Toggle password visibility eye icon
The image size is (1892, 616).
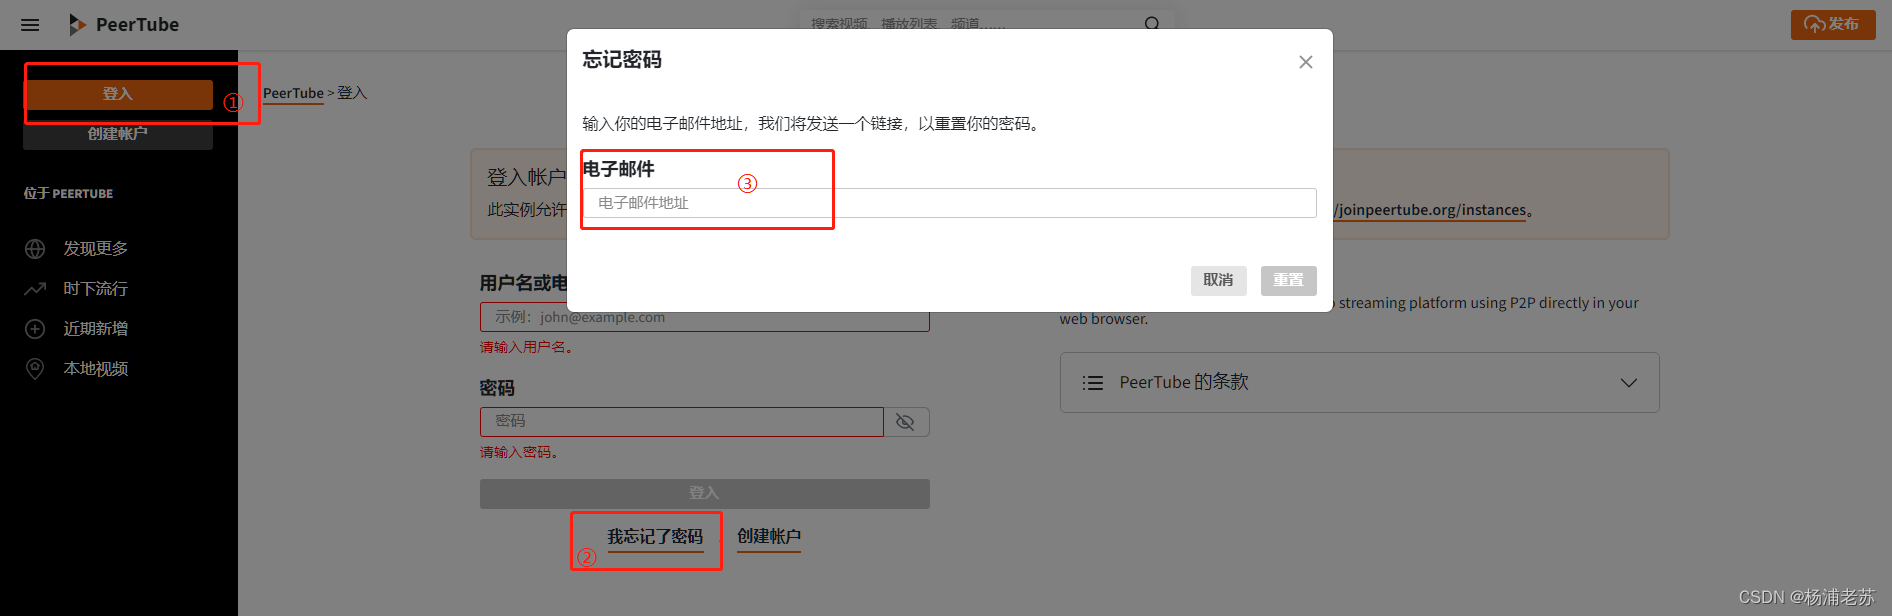[x=906, y=422]
